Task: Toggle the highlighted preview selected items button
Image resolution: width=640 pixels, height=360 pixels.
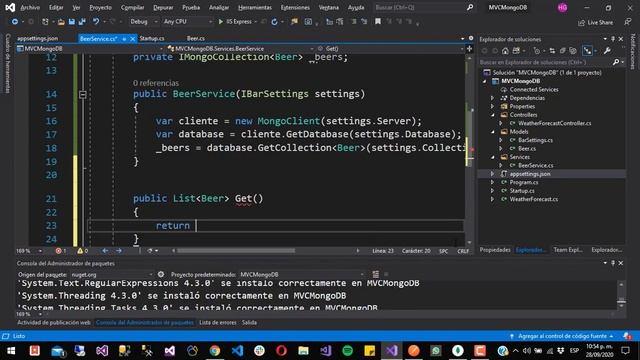Action: (x=587, y=51)
